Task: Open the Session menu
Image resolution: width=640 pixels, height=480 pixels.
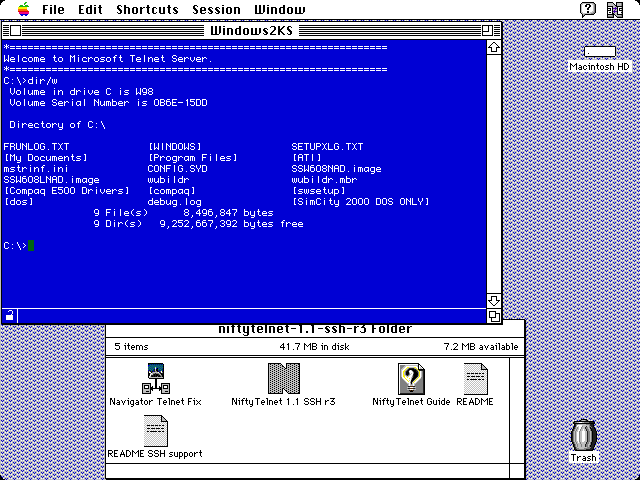Action: tap(216, 9)
